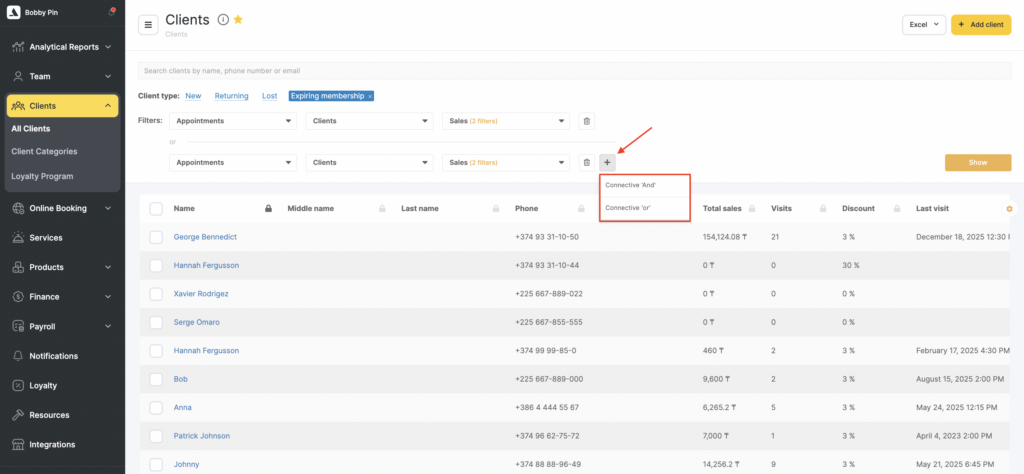
Task: Open table column settings gear icon
Action: tap(1009, 209)
